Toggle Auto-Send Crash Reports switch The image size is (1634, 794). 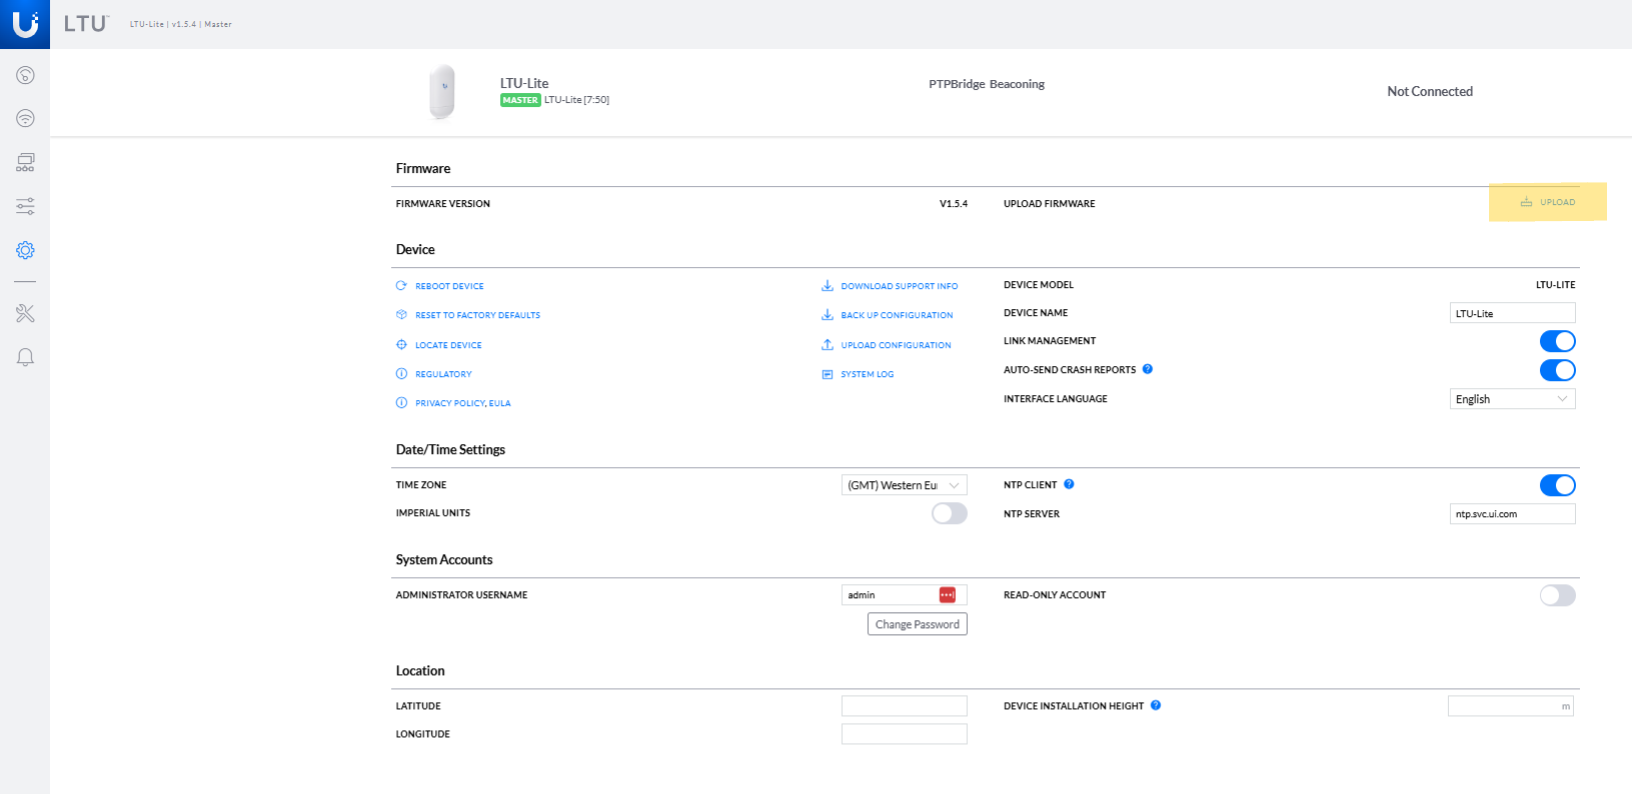(1557, 370)
